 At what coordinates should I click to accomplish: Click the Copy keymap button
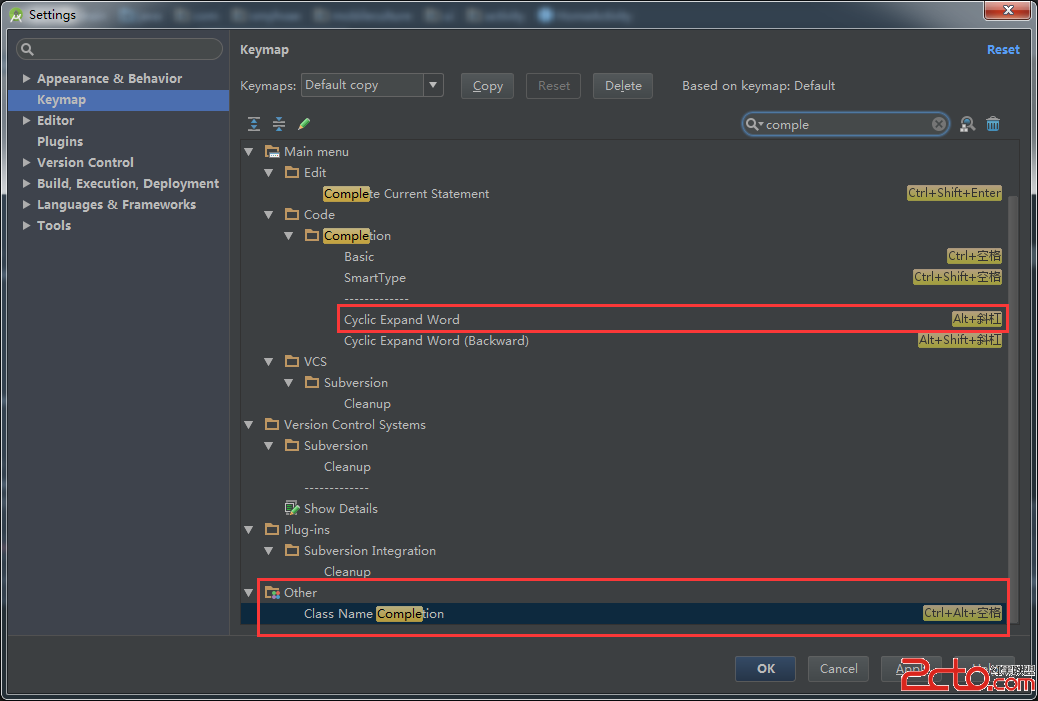(488, 86)
